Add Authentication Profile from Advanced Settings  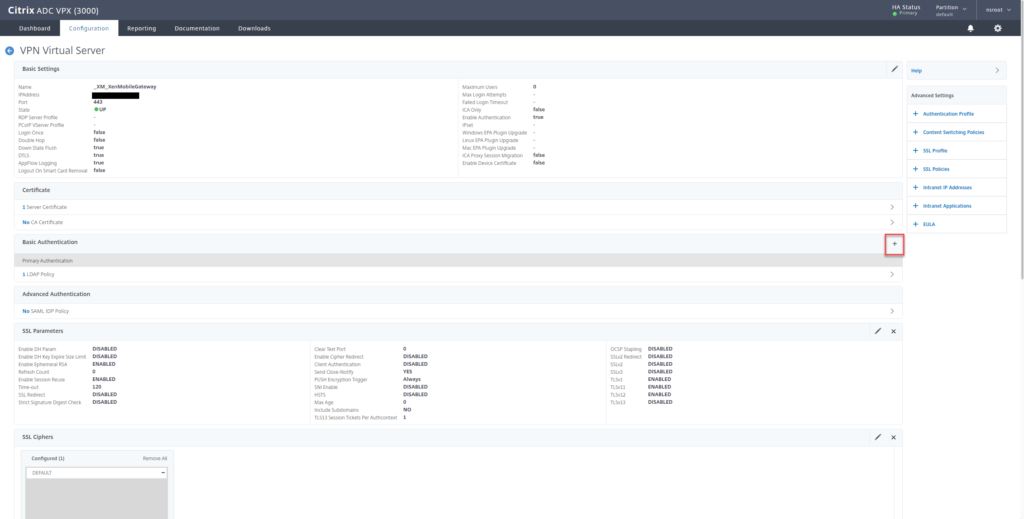pyautogui.click(x=946, y=114)
